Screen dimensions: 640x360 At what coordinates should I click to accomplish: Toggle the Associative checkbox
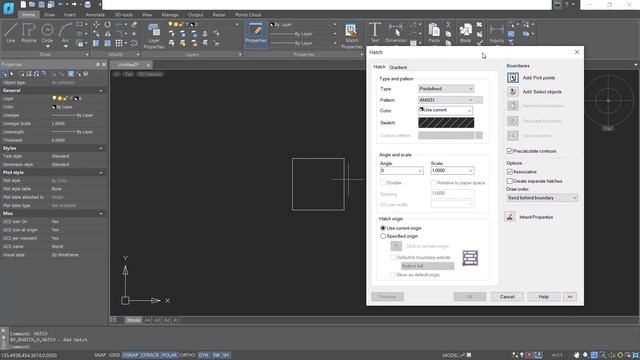(x=509, y=172)
